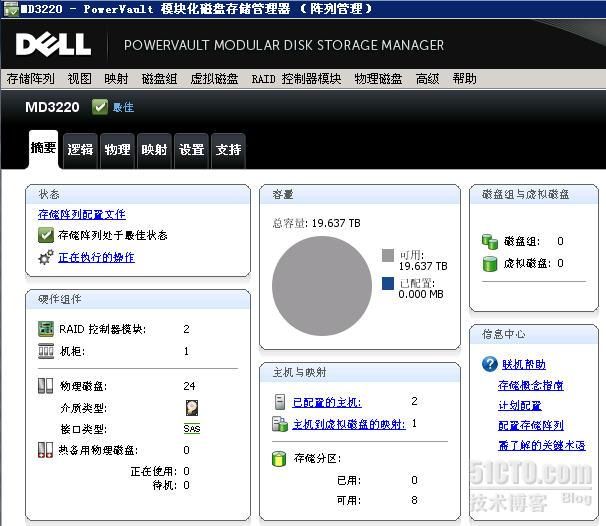Click the configured hosts server icon
606x526 pixels.
279,402
